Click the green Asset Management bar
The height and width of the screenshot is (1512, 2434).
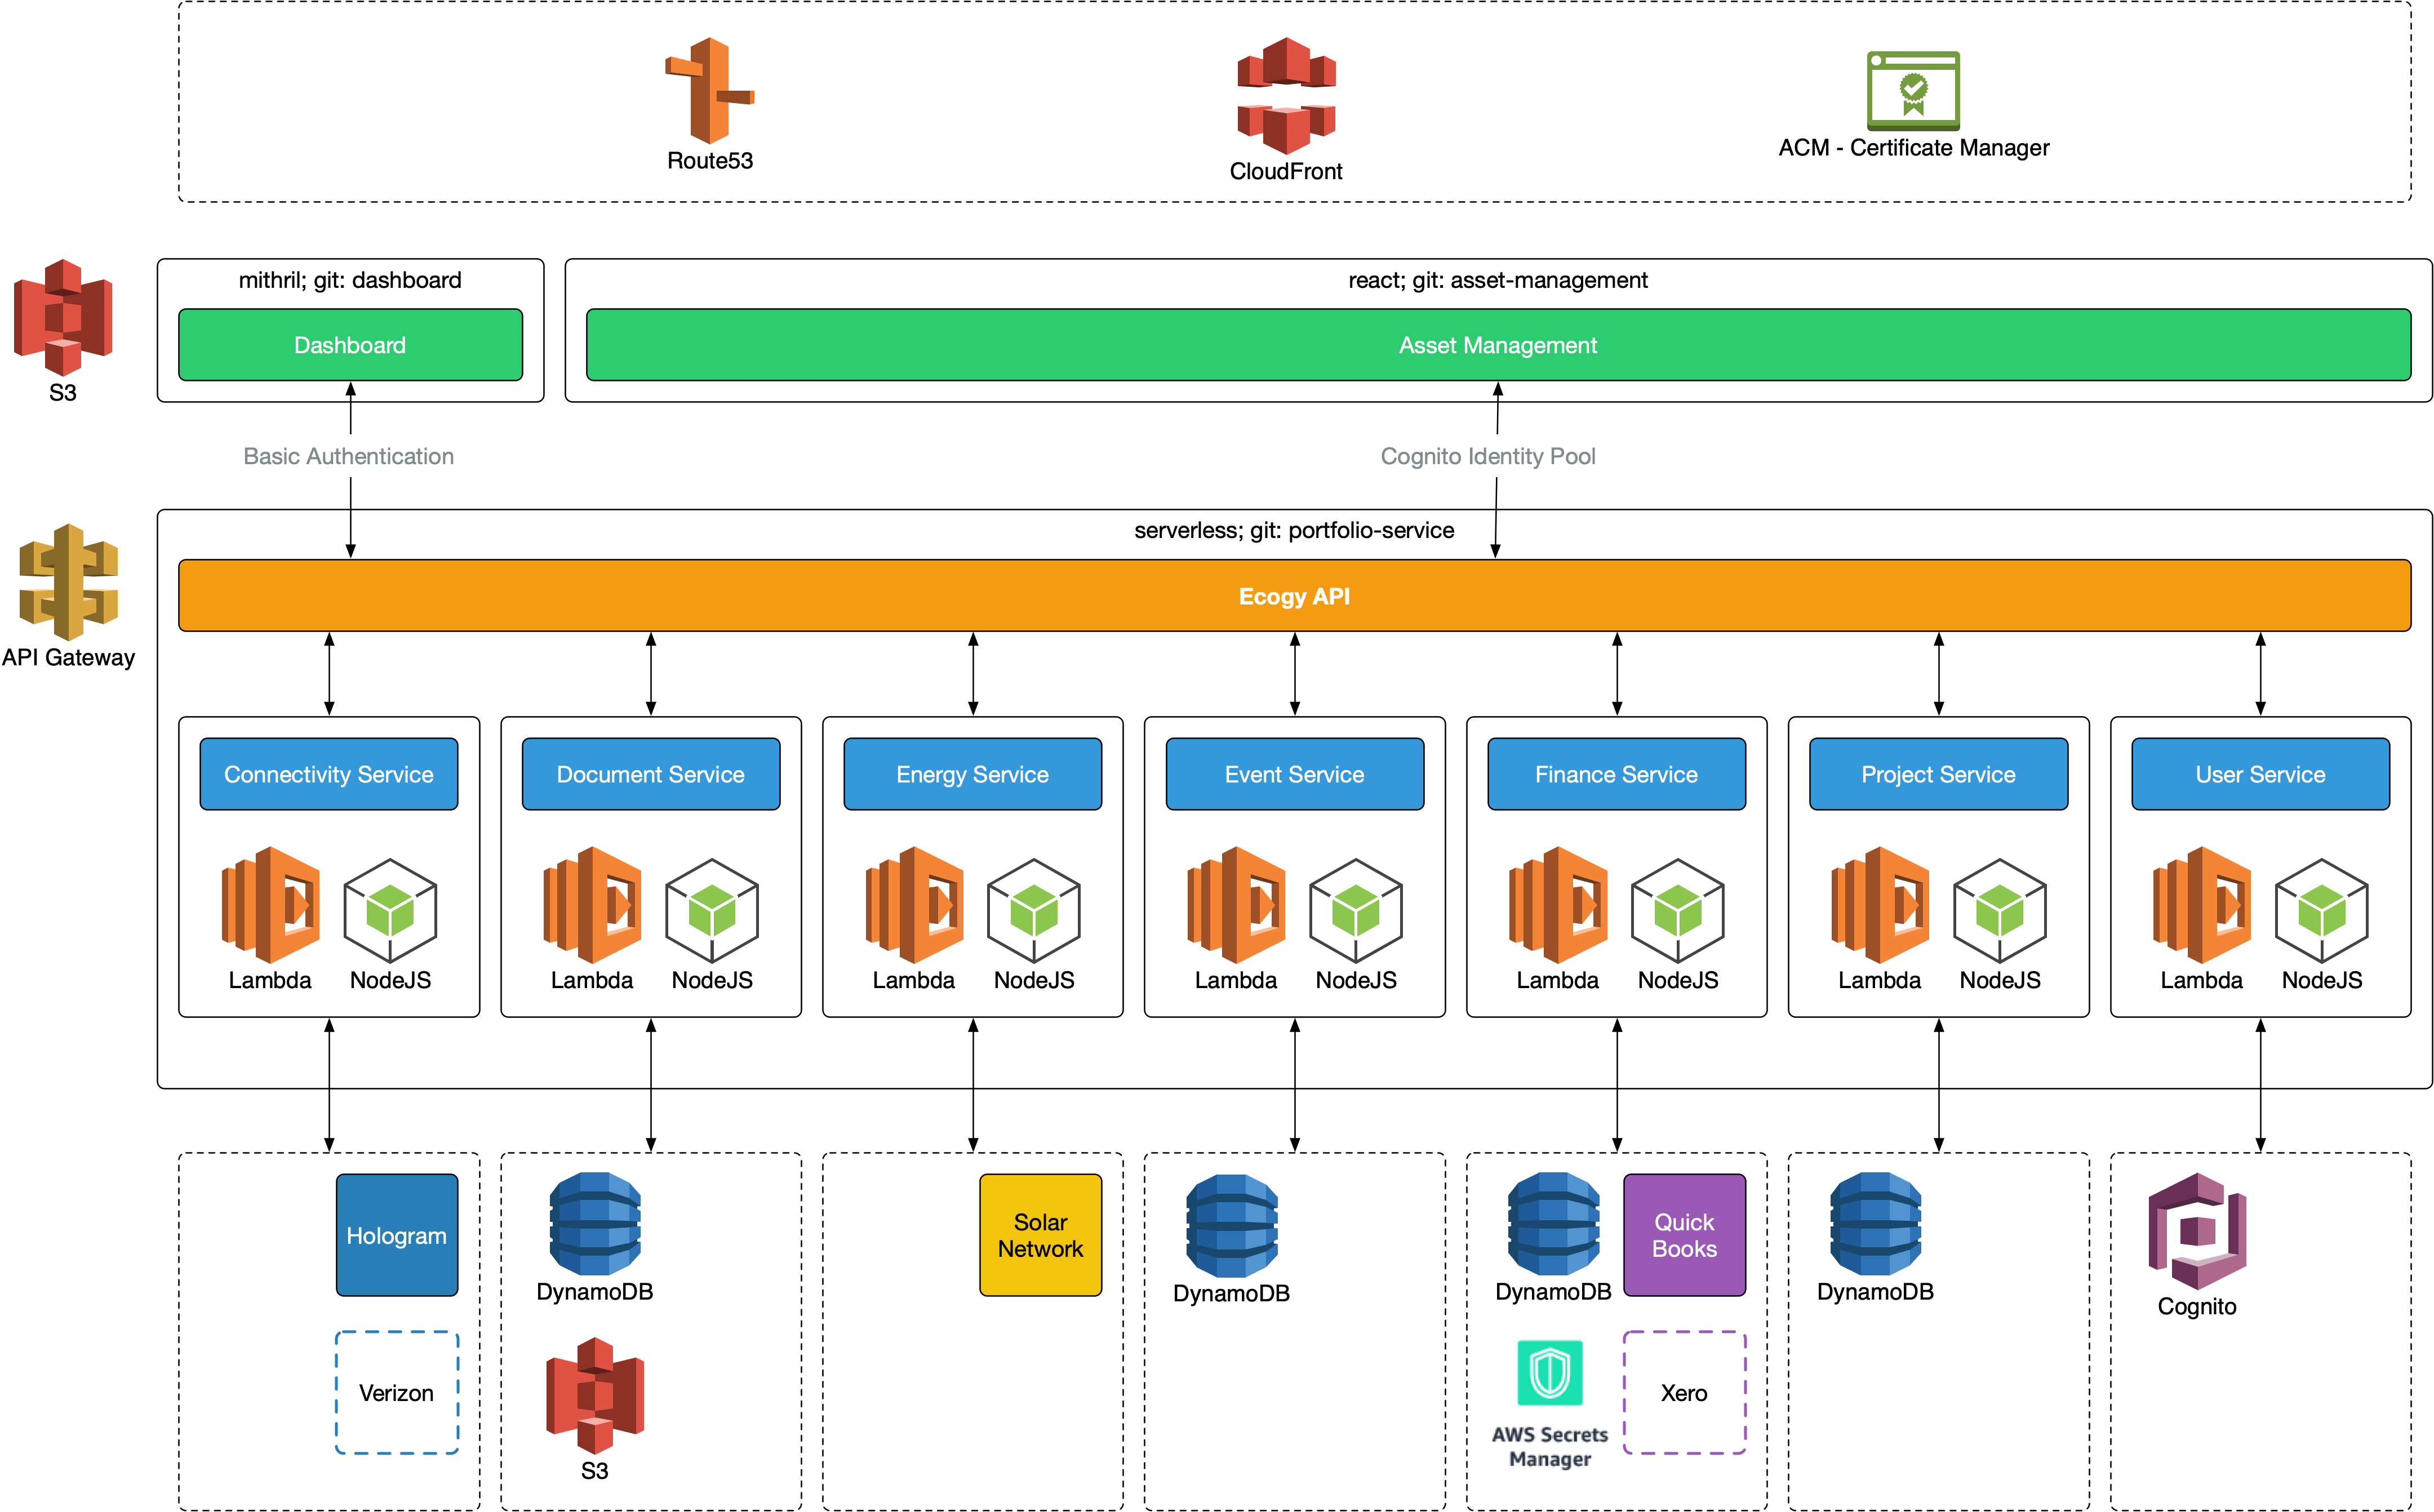pyautogui.click(x=1498, y=345)
